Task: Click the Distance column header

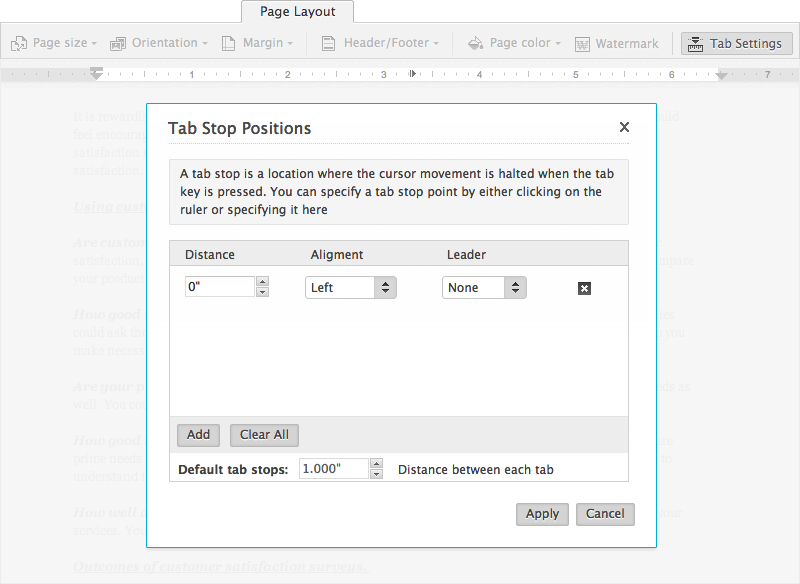Action: [x=210, y=255]
